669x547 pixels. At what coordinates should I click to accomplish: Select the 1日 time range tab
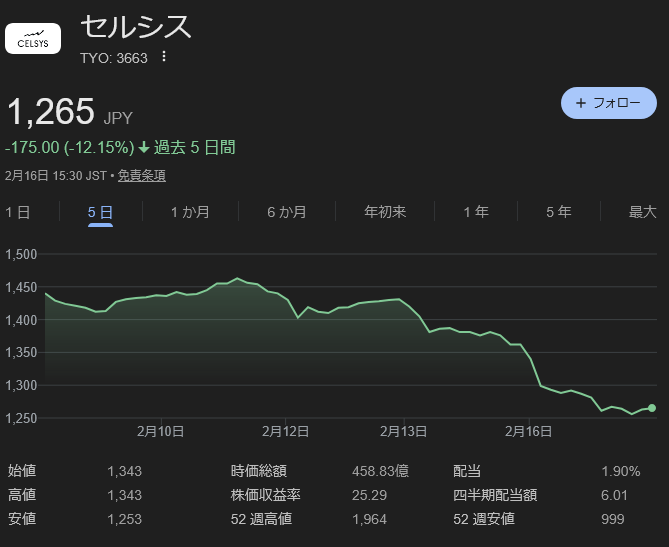click(x=17, y=212)
